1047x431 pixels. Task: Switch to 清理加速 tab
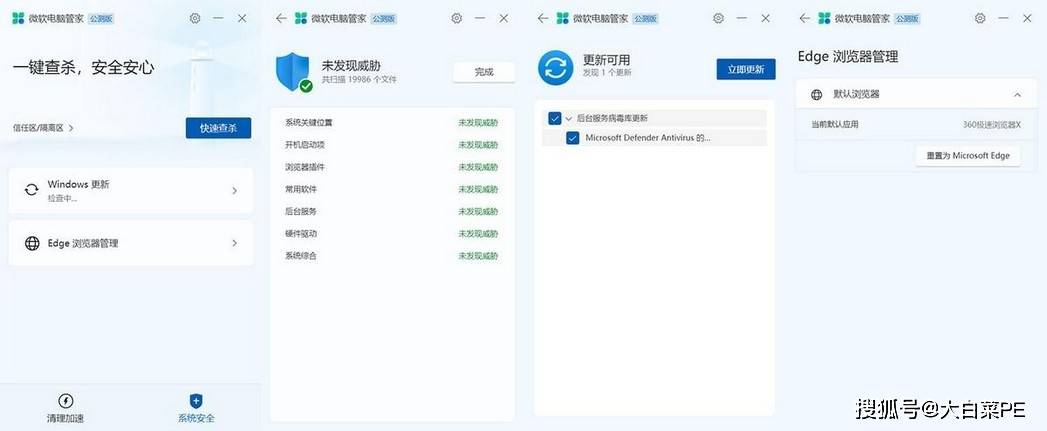pos(65,408)
